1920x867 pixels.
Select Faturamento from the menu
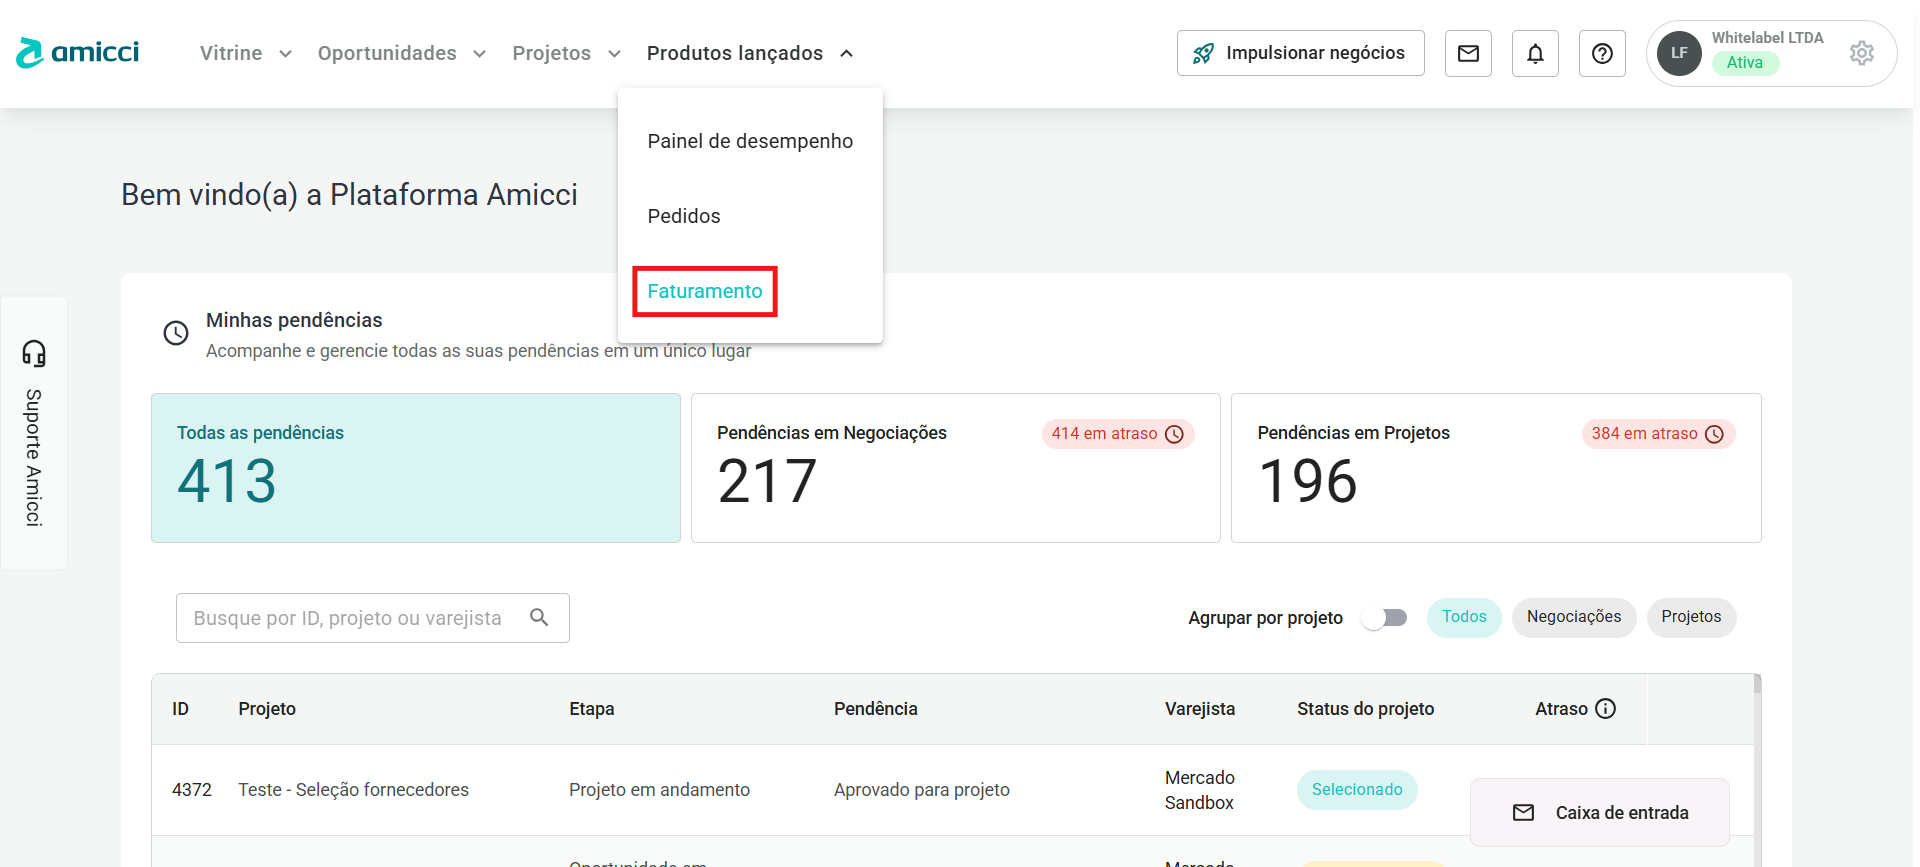pos(705,291)
